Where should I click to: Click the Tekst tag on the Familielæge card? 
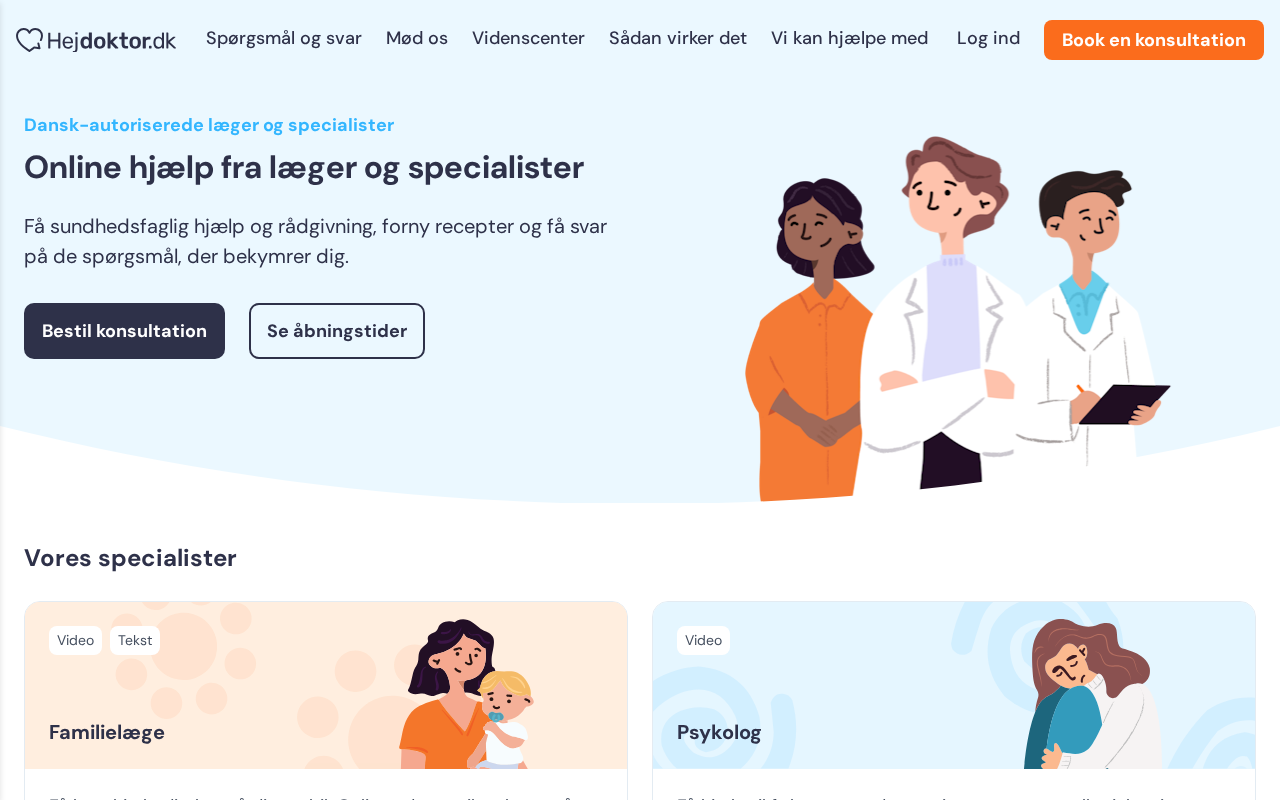pyautogui.click(x=135, y=640)
